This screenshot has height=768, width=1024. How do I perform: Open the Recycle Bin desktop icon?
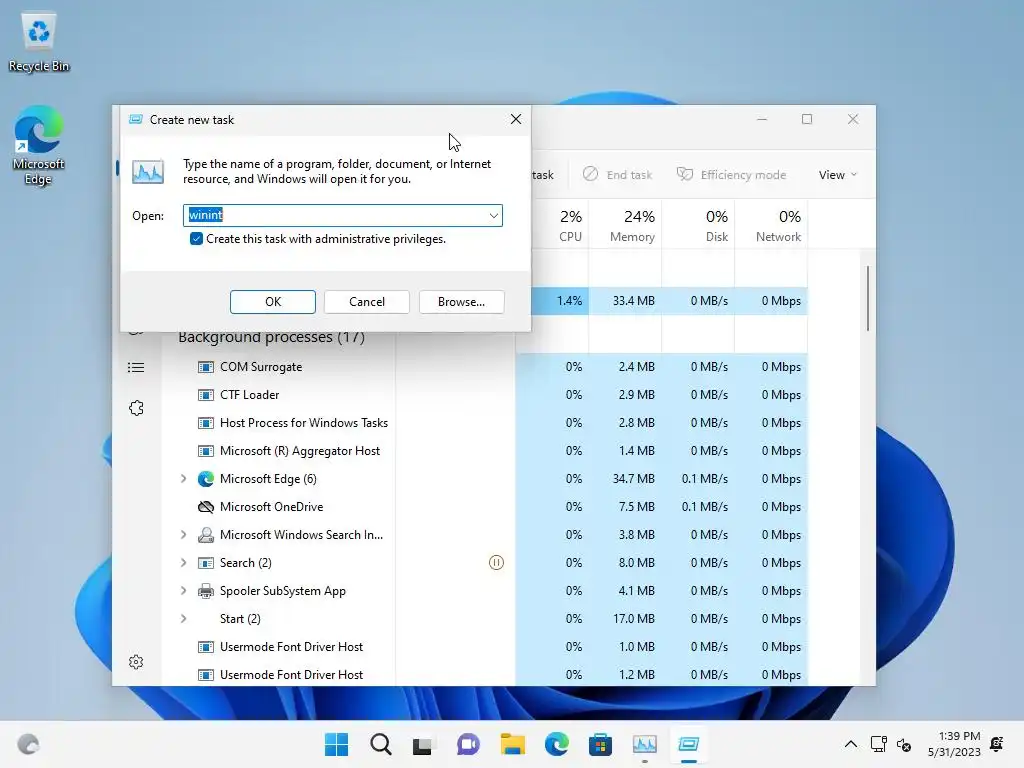point(39,41)
